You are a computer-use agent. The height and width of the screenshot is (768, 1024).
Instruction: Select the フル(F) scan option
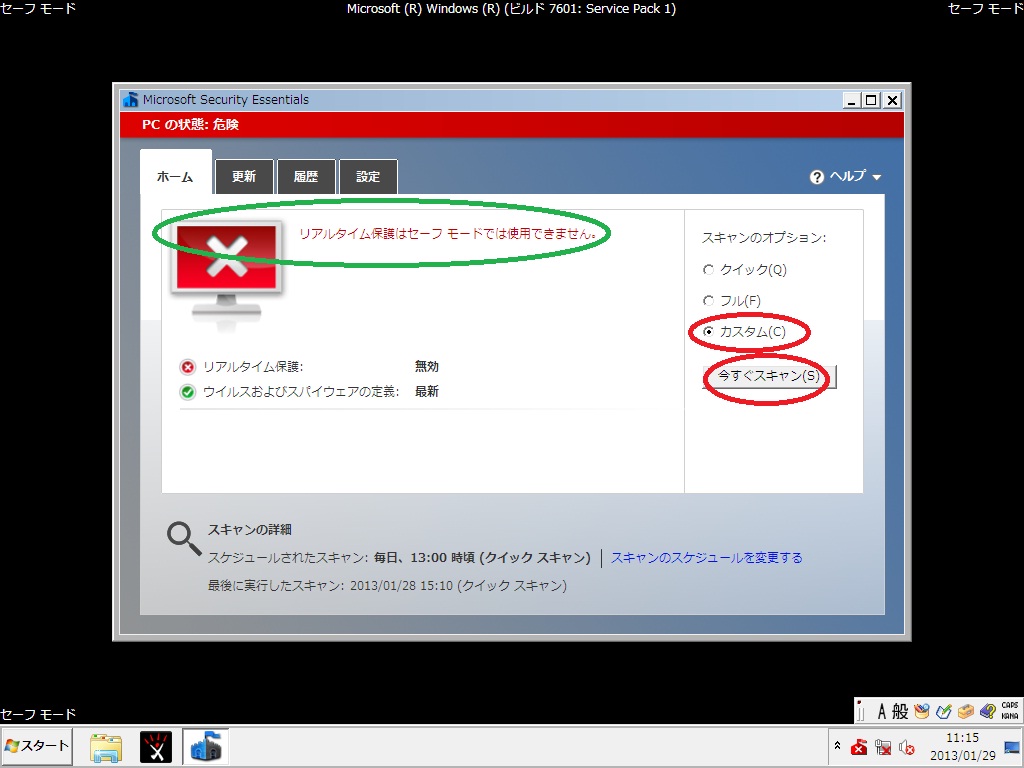pos(731,300)
